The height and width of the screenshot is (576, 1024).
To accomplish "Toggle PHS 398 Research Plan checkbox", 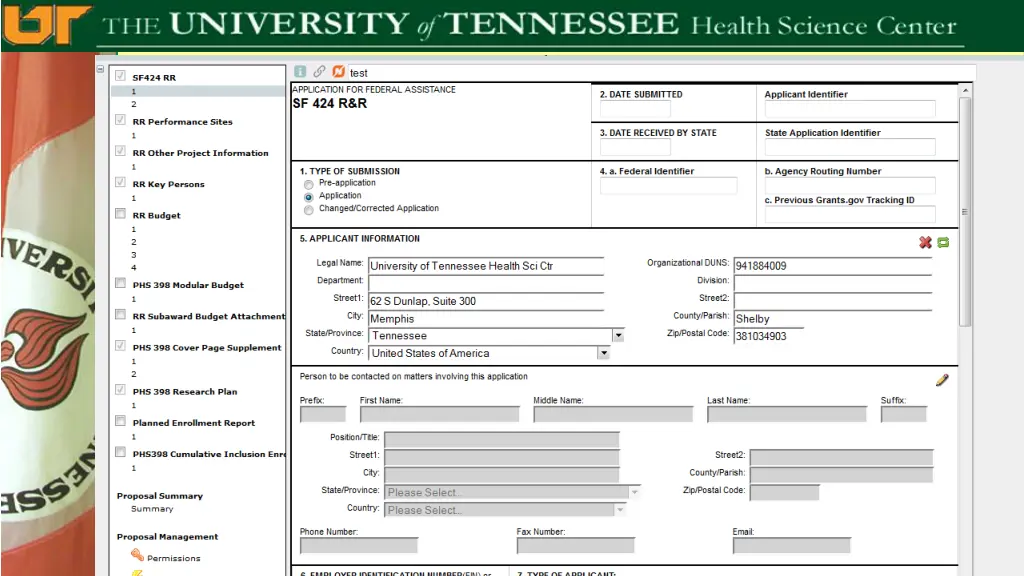I will [120, 390].
